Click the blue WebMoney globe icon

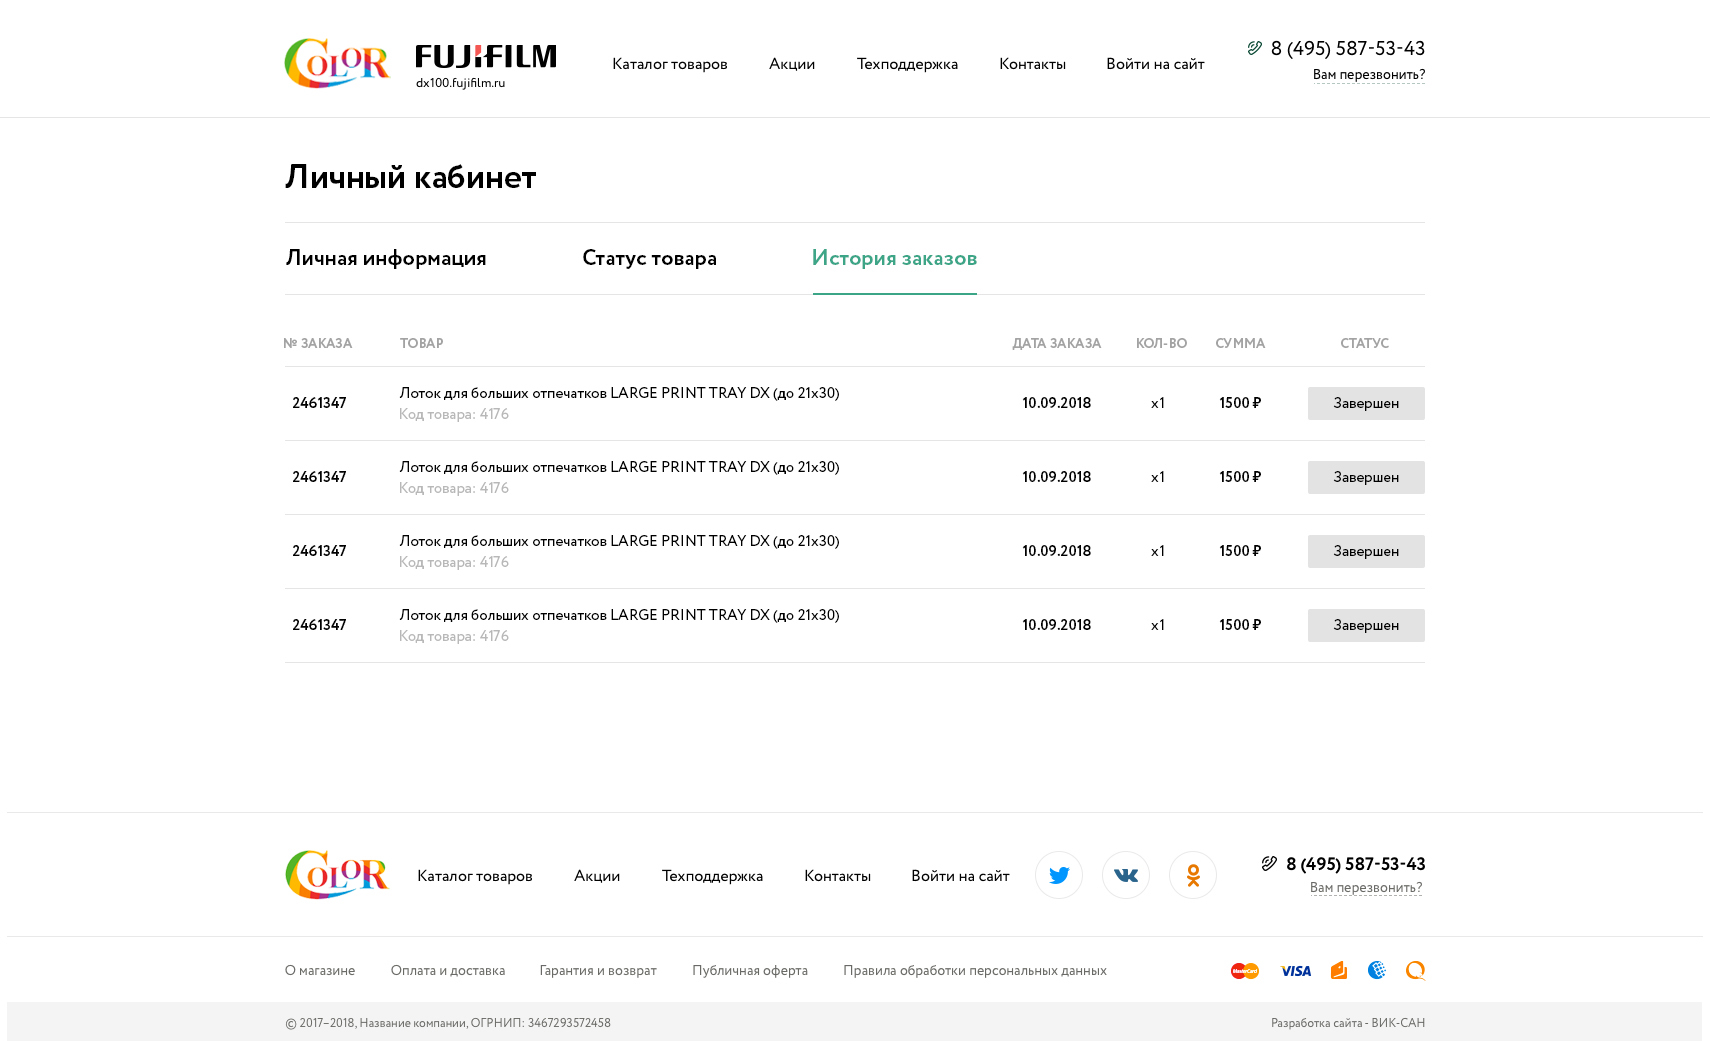click(x=1377, y=970)
